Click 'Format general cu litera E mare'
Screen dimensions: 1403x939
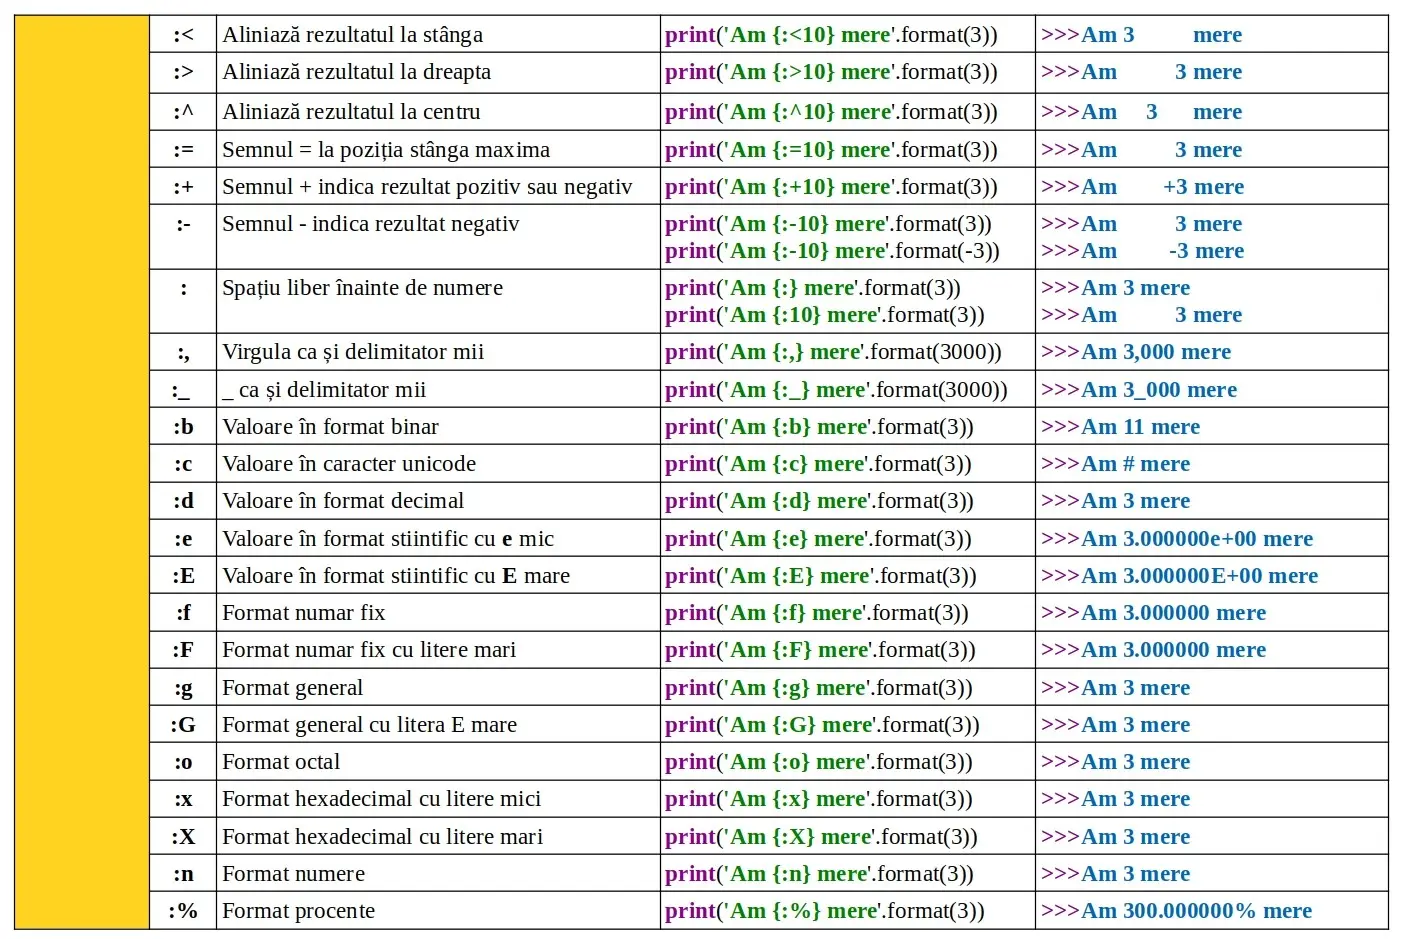369,725
